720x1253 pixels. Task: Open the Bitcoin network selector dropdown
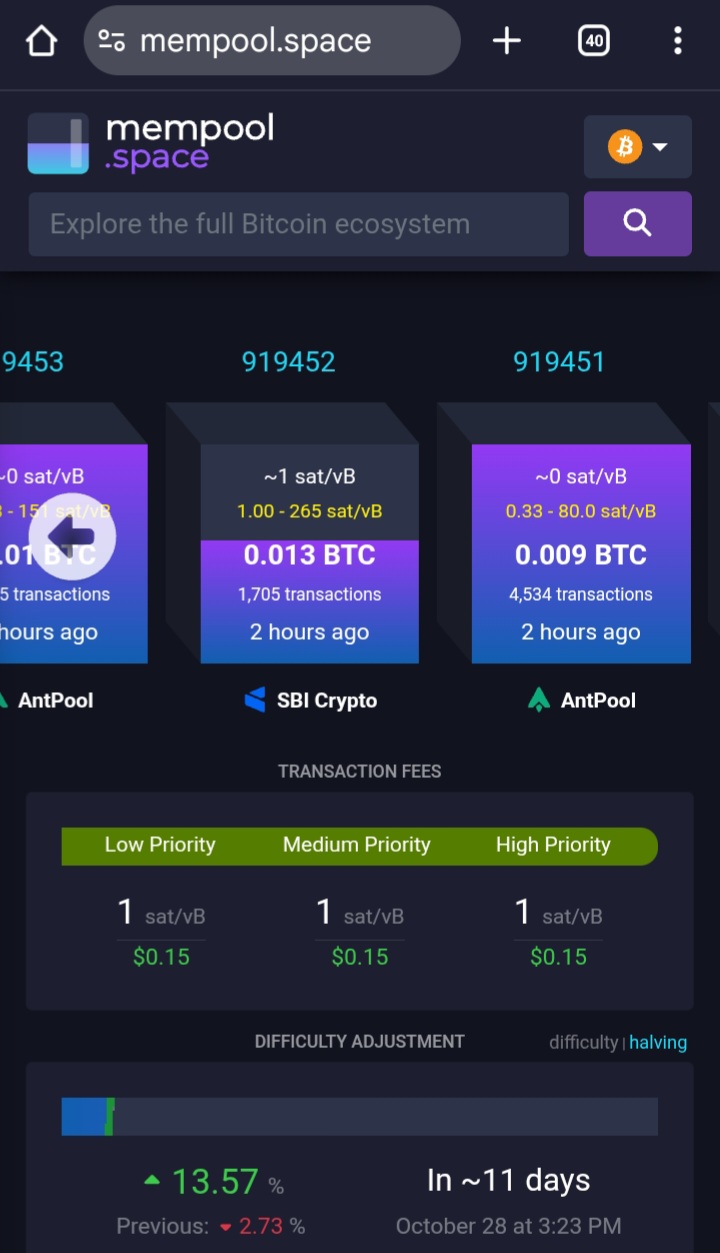(x=637, y=148)
